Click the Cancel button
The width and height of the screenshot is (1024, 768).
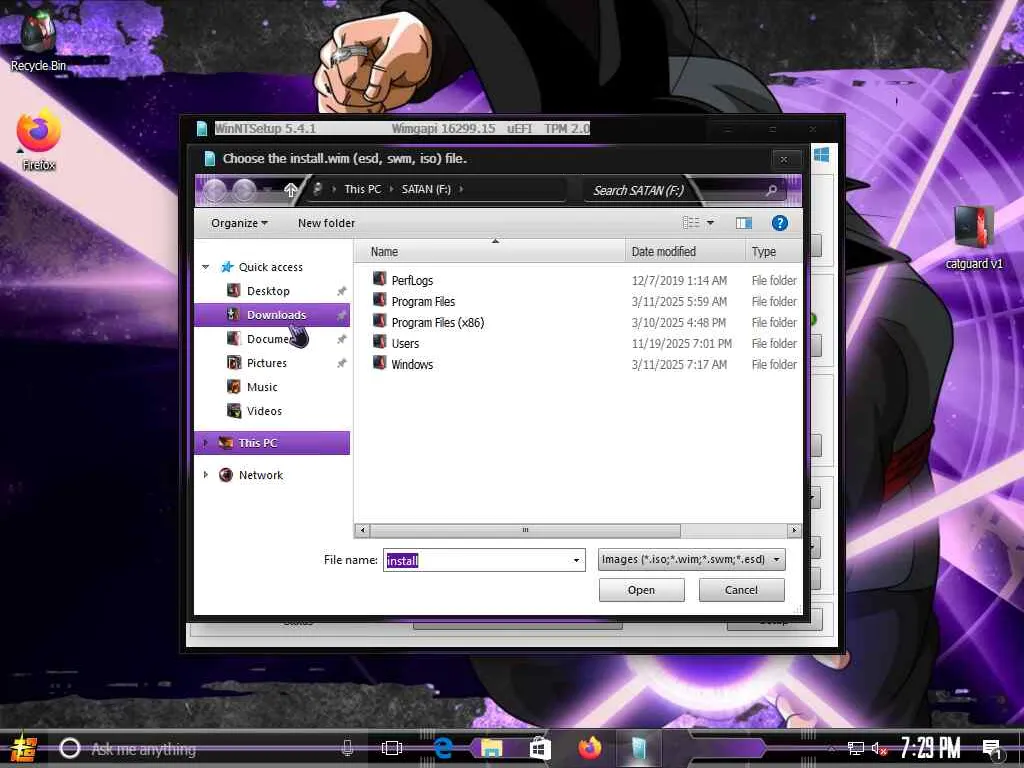point(741,590)
